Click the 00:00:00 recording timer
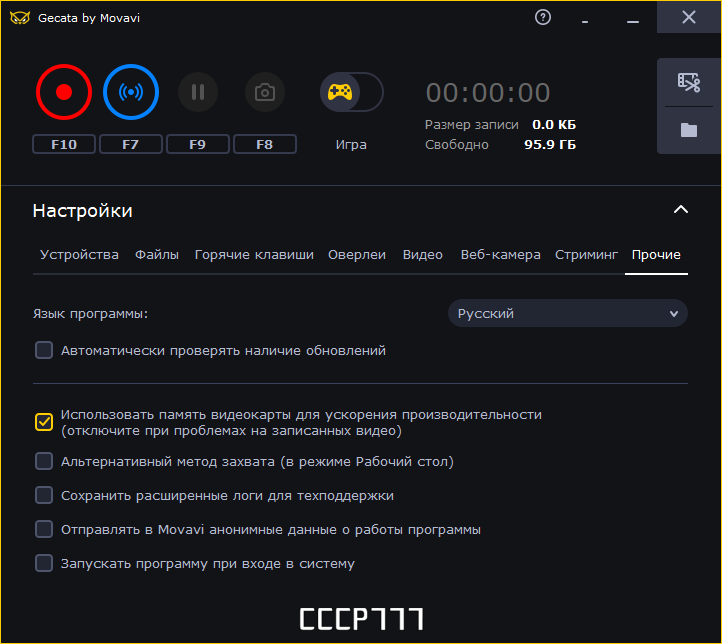The image size is (722, 644). 488,93
